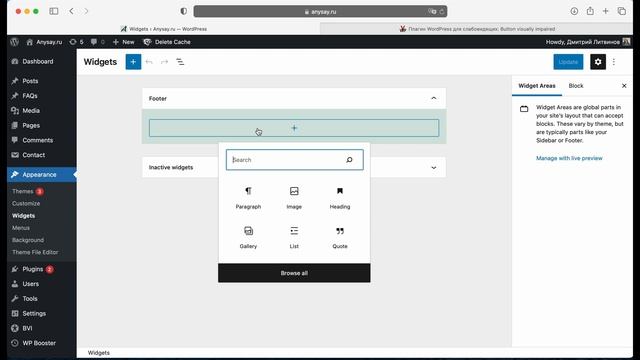Open the List View icon
640x360 pixels.
pyautogui.click(x=180, y=62)
